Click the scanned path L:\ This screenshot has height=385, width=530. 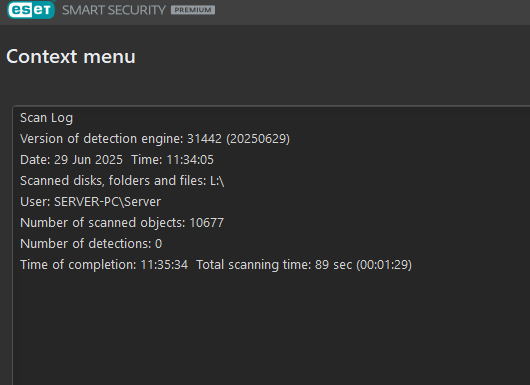[x=217, y=181]
